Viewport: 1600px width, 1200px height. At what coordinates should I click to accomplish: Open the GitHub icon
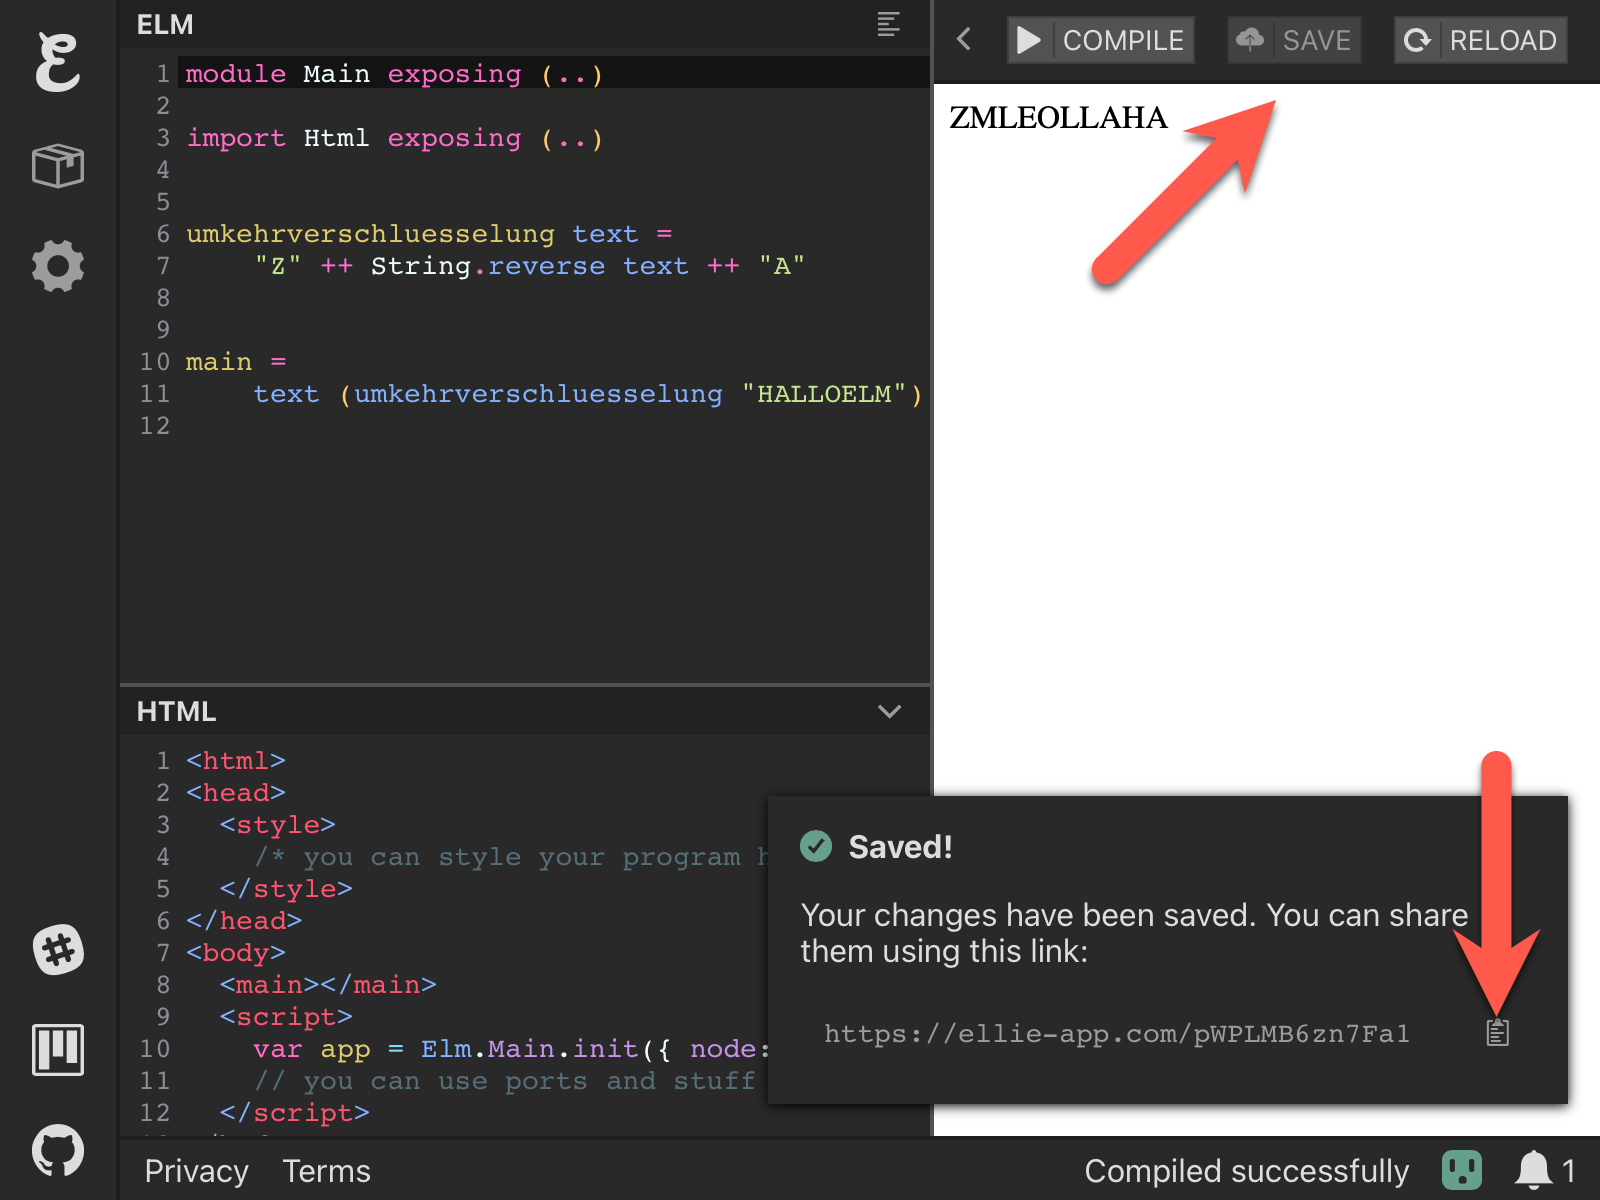pyautogui.click(x=57, y=1150)
